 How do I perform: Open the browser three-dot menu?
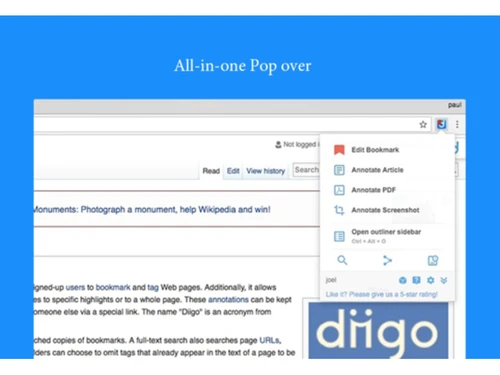click(457, 124)
